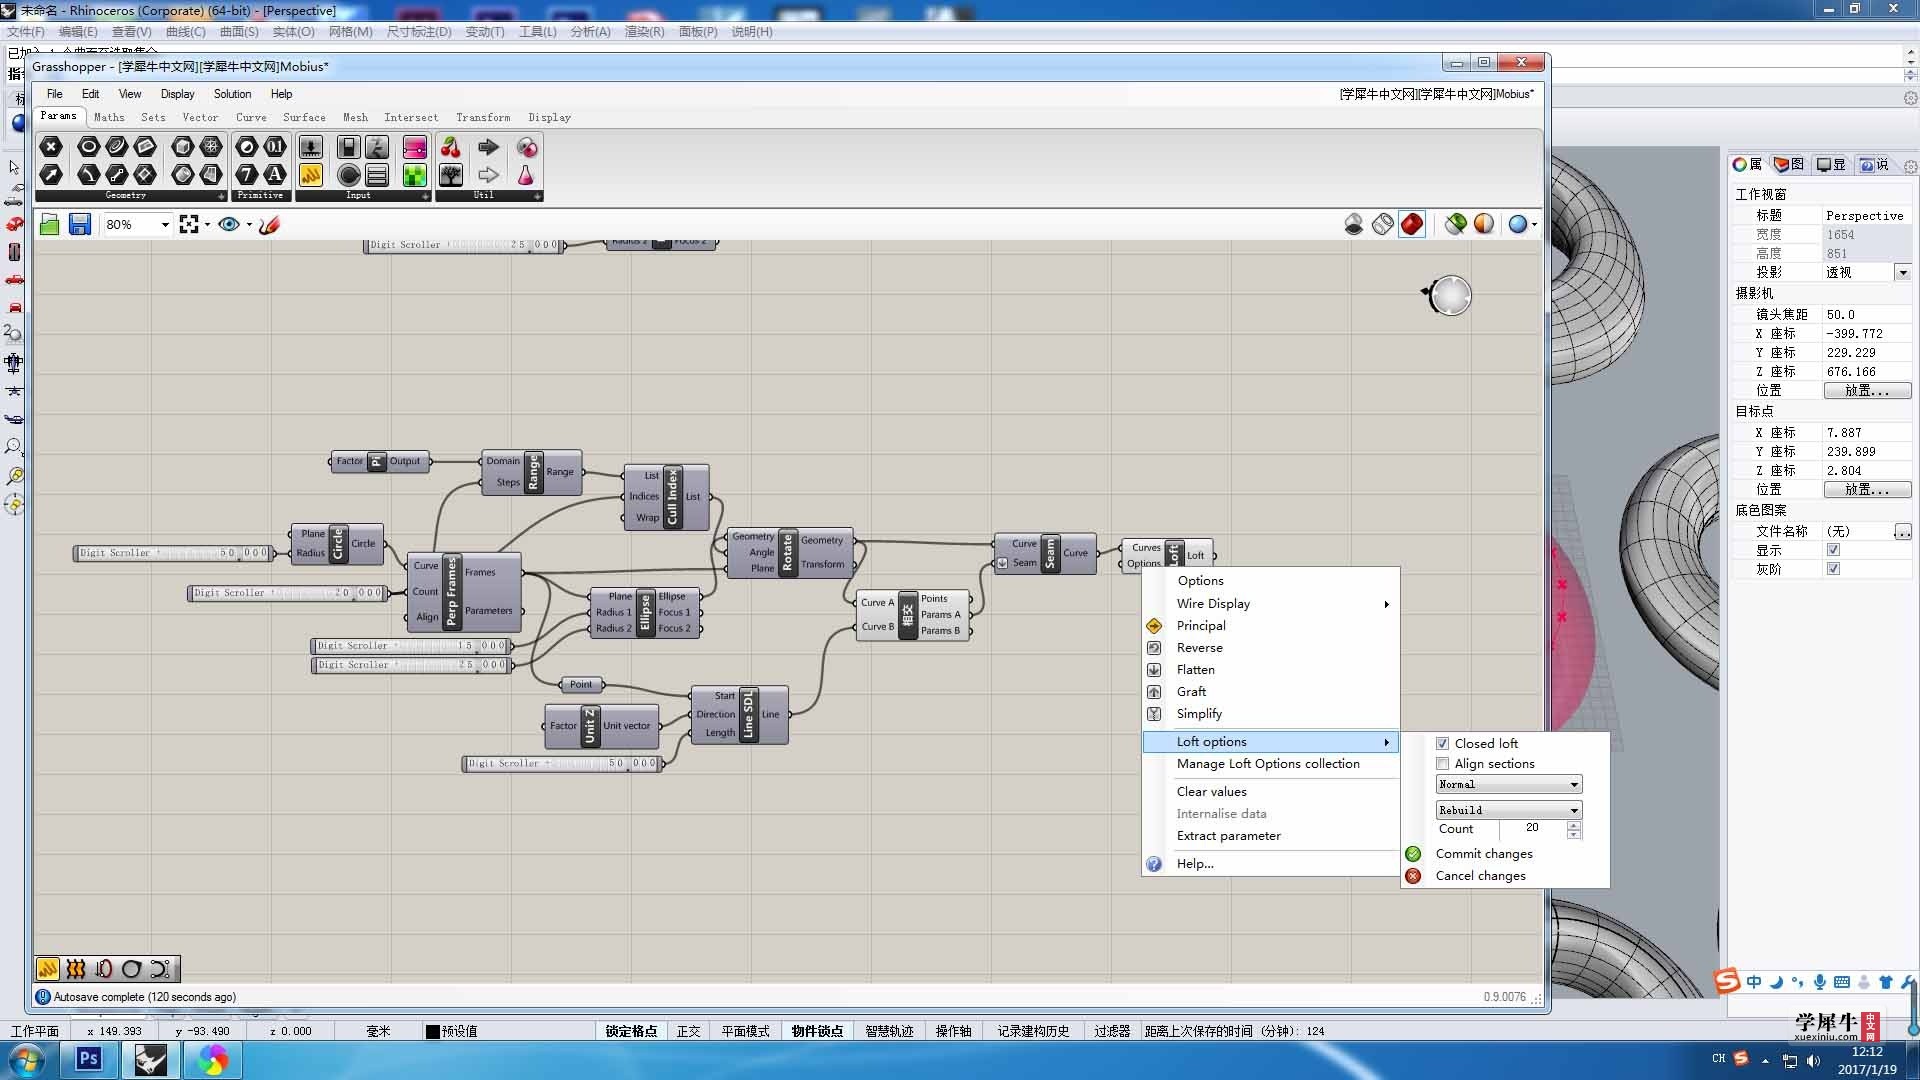Save document with blue floppy icon
This screenshot has width=1920, height=1080.
80,224
